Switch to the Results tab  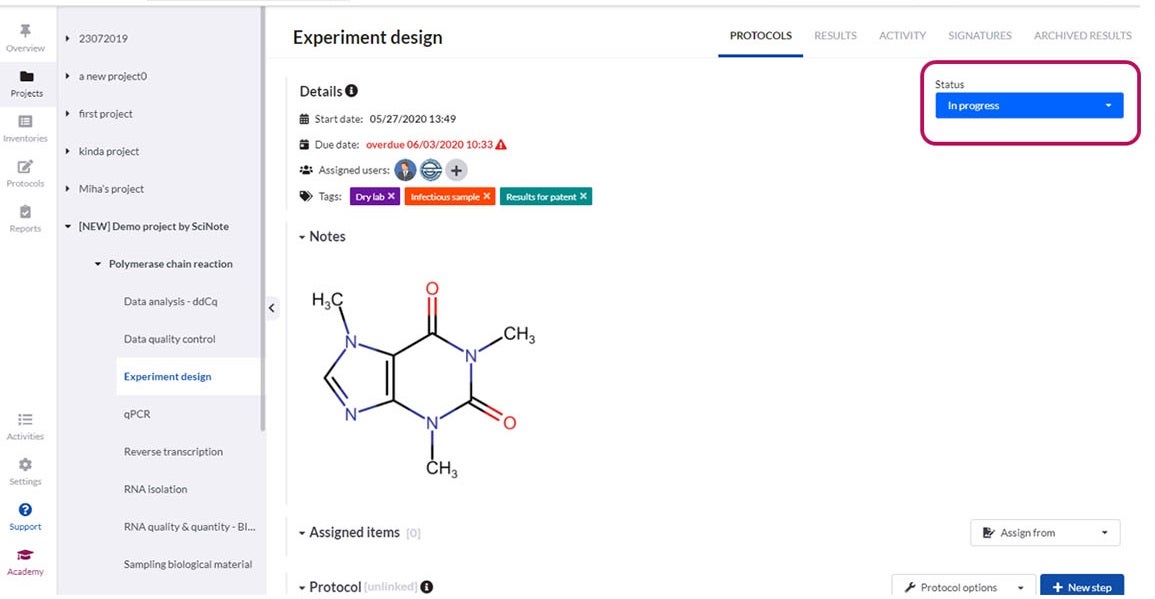[835, 36]
